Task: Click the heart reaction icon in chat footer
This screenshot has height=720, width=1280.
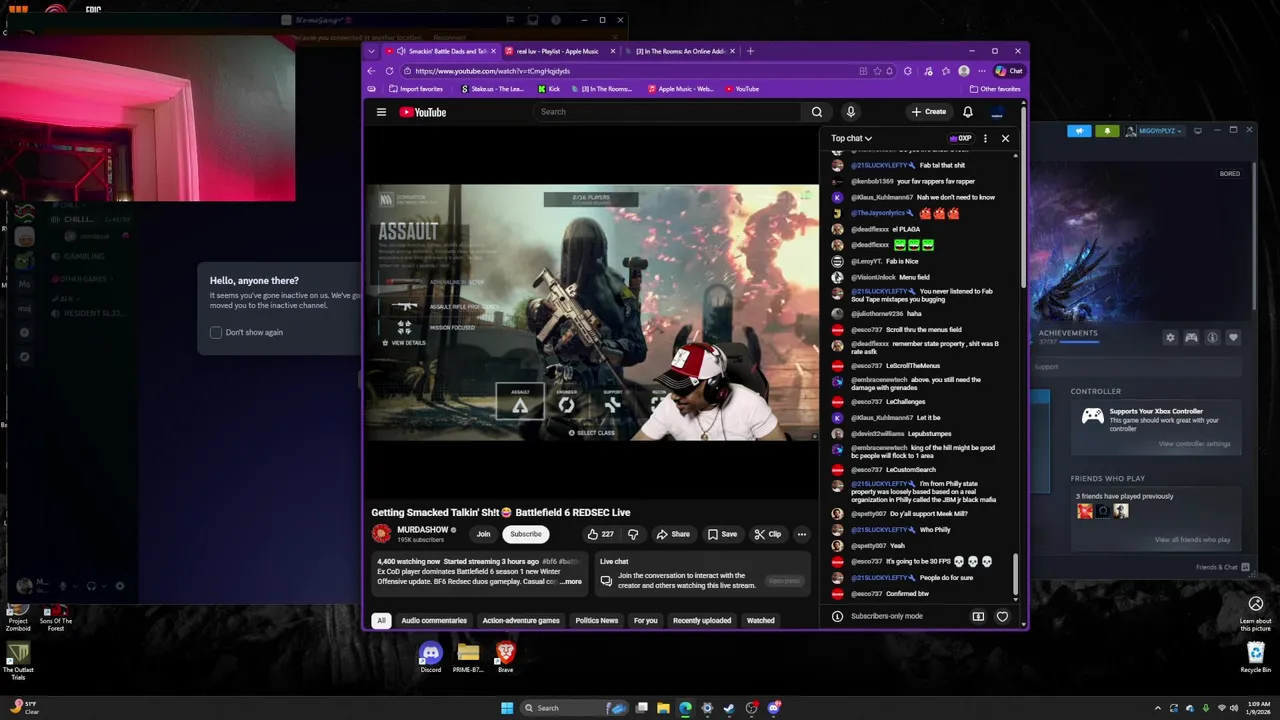Action: tap(1002, 616)
